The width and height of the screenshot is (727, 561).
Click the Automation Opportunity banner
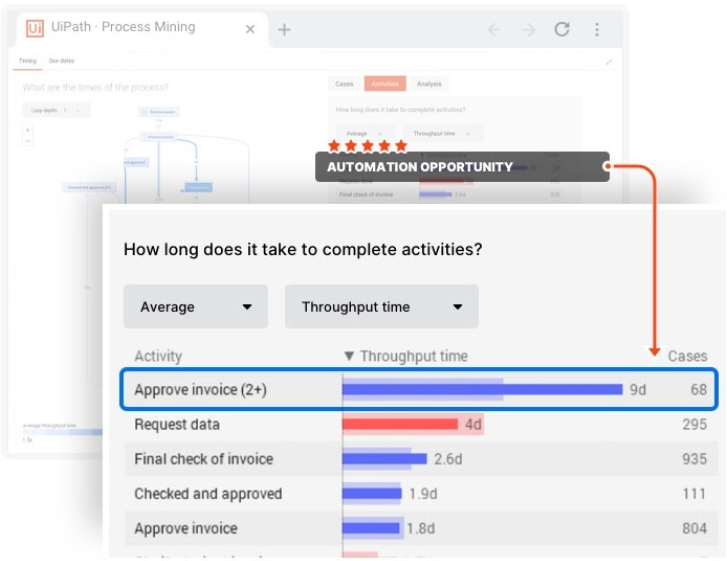[462, 167]
